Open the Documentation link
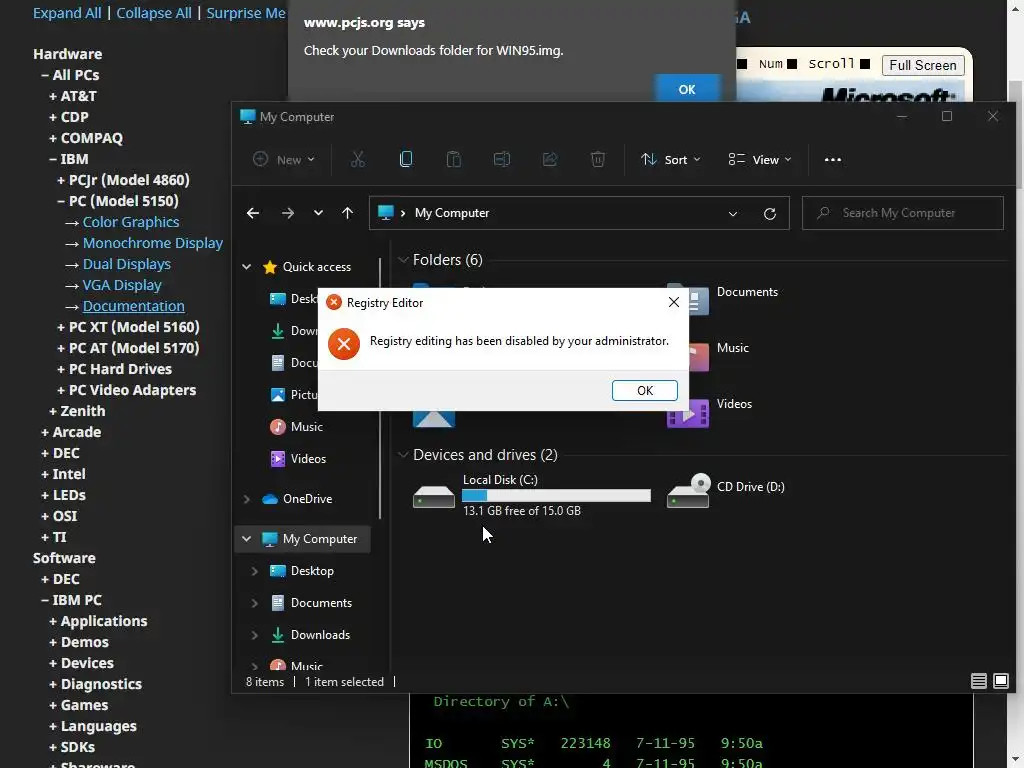Viewport: 1024px width, 768px height. click(134, 306)
